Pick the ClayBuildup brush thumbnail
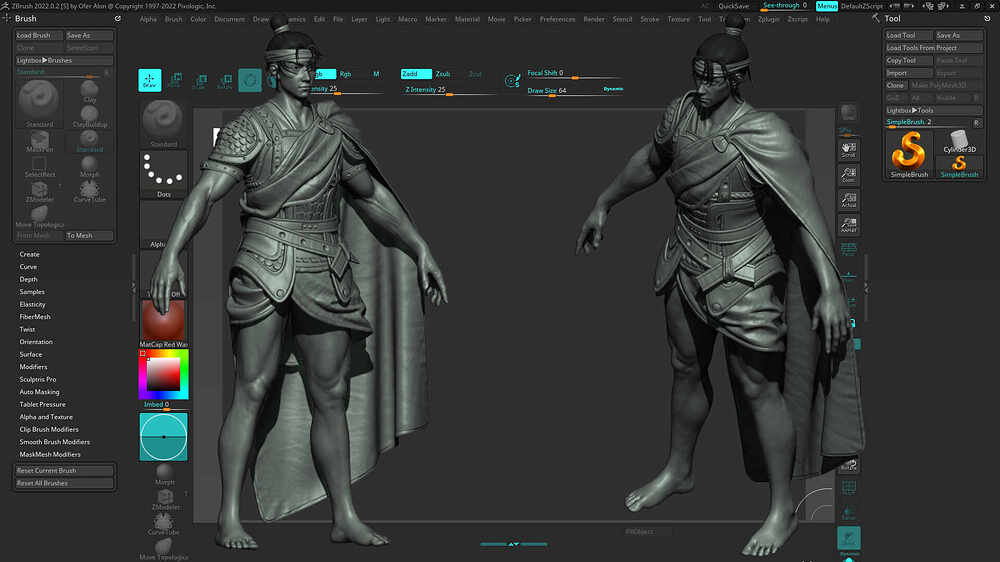Image resolution: width=1000 pixels, height=562 pixels. click(x=89, y=117)
